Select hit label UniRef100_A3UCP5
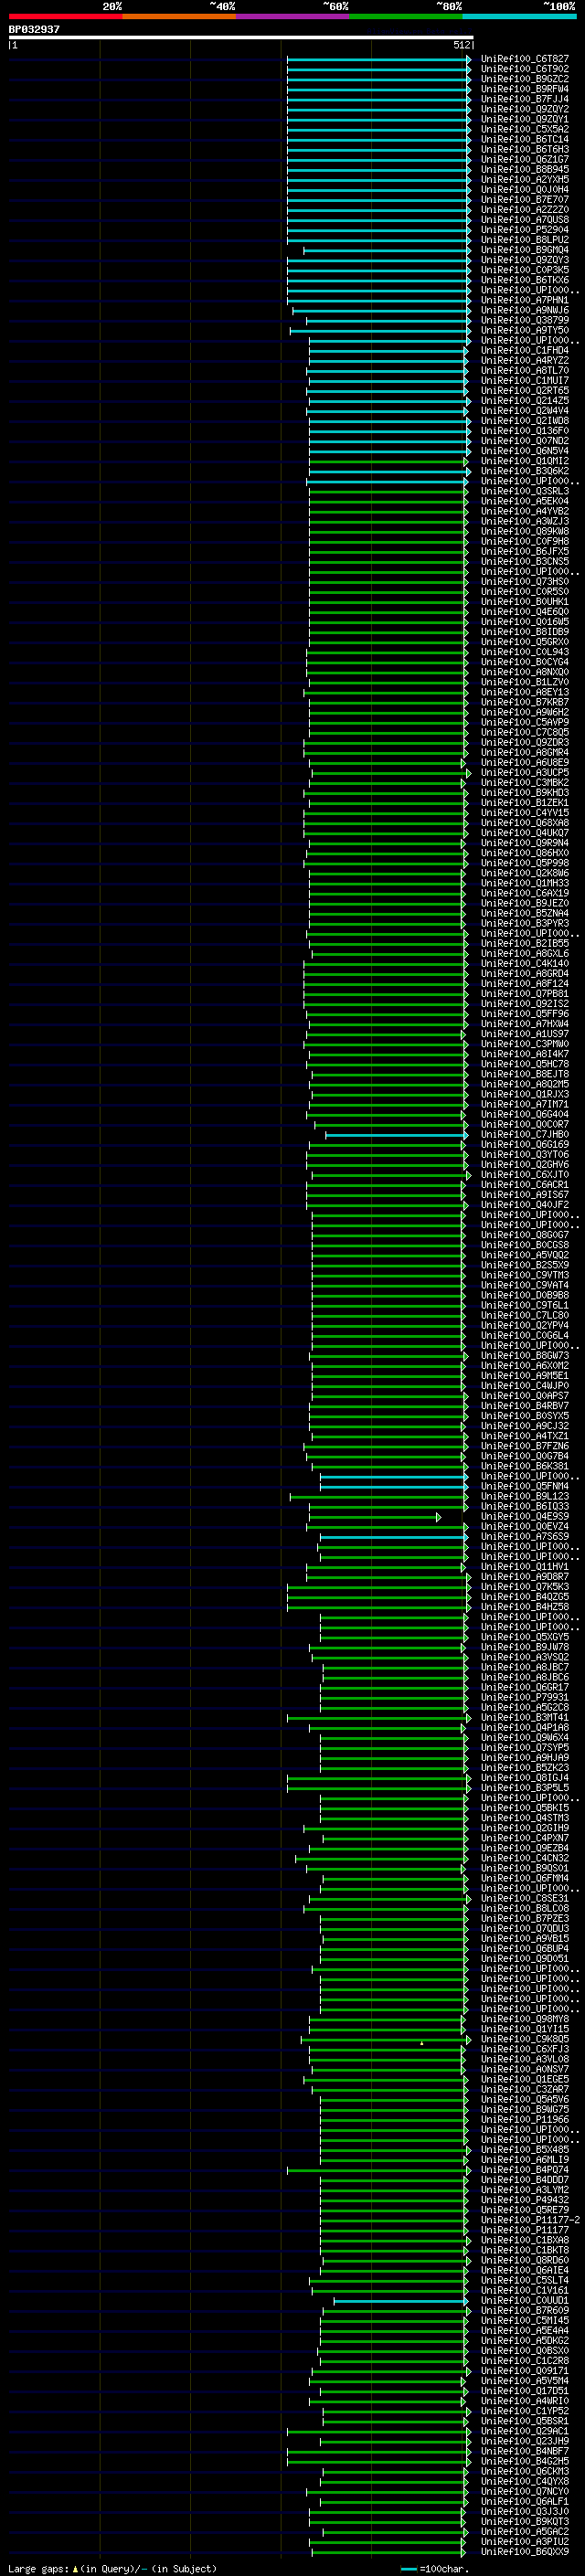 point(524,772)
